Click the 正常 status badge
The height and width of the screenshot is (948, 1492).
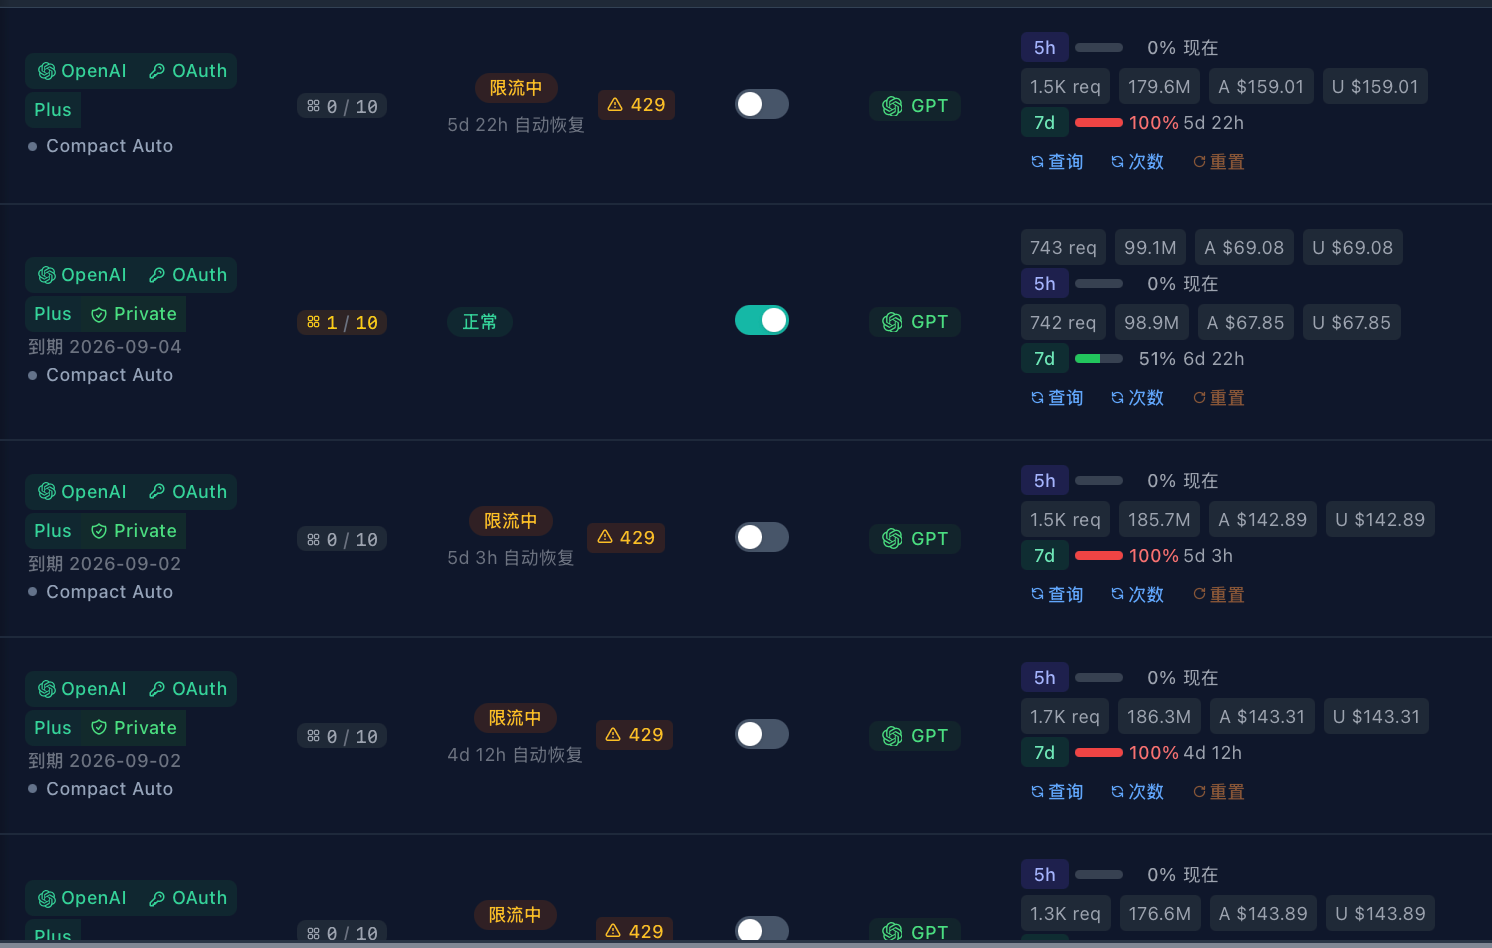tap(480, 322)
